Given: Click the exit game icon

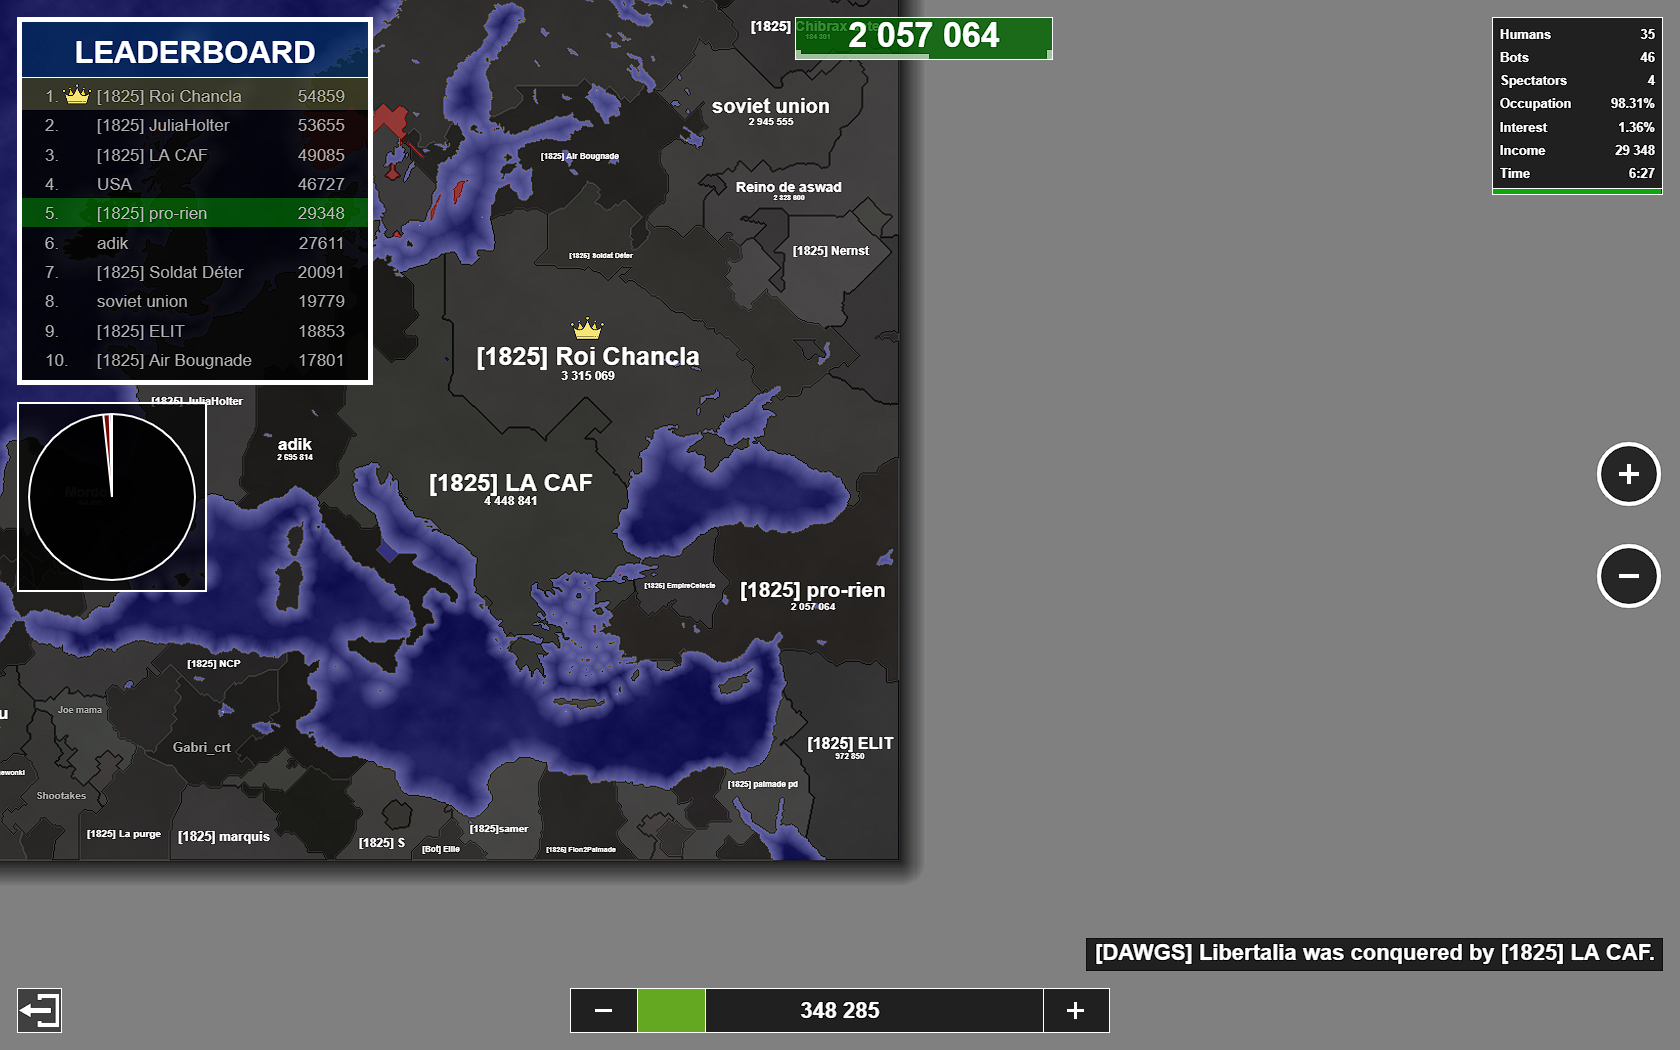Looking at the screenshot, I should click(39, 1010).
